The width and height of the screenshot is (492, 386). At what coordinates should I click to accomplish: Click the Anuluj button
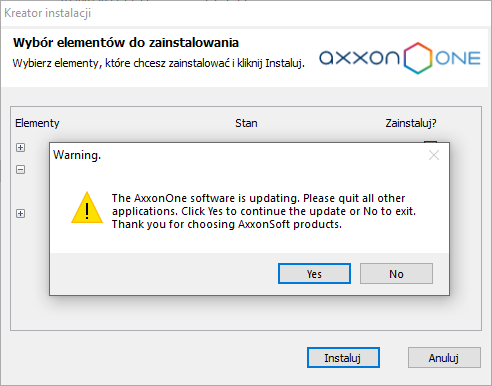coord(444,358)
